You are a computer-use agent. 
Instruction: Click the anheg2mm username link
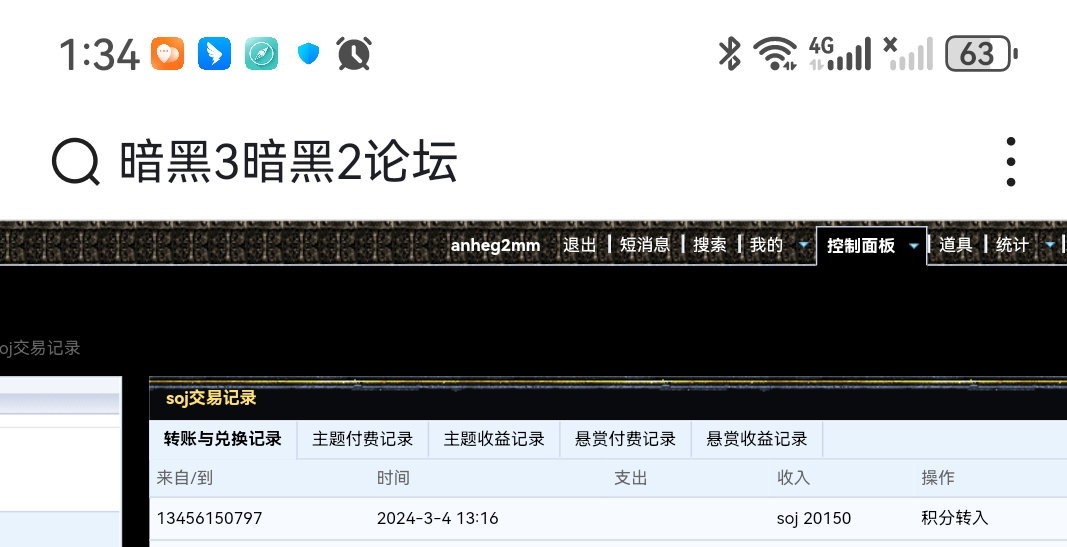coord(495,245)
